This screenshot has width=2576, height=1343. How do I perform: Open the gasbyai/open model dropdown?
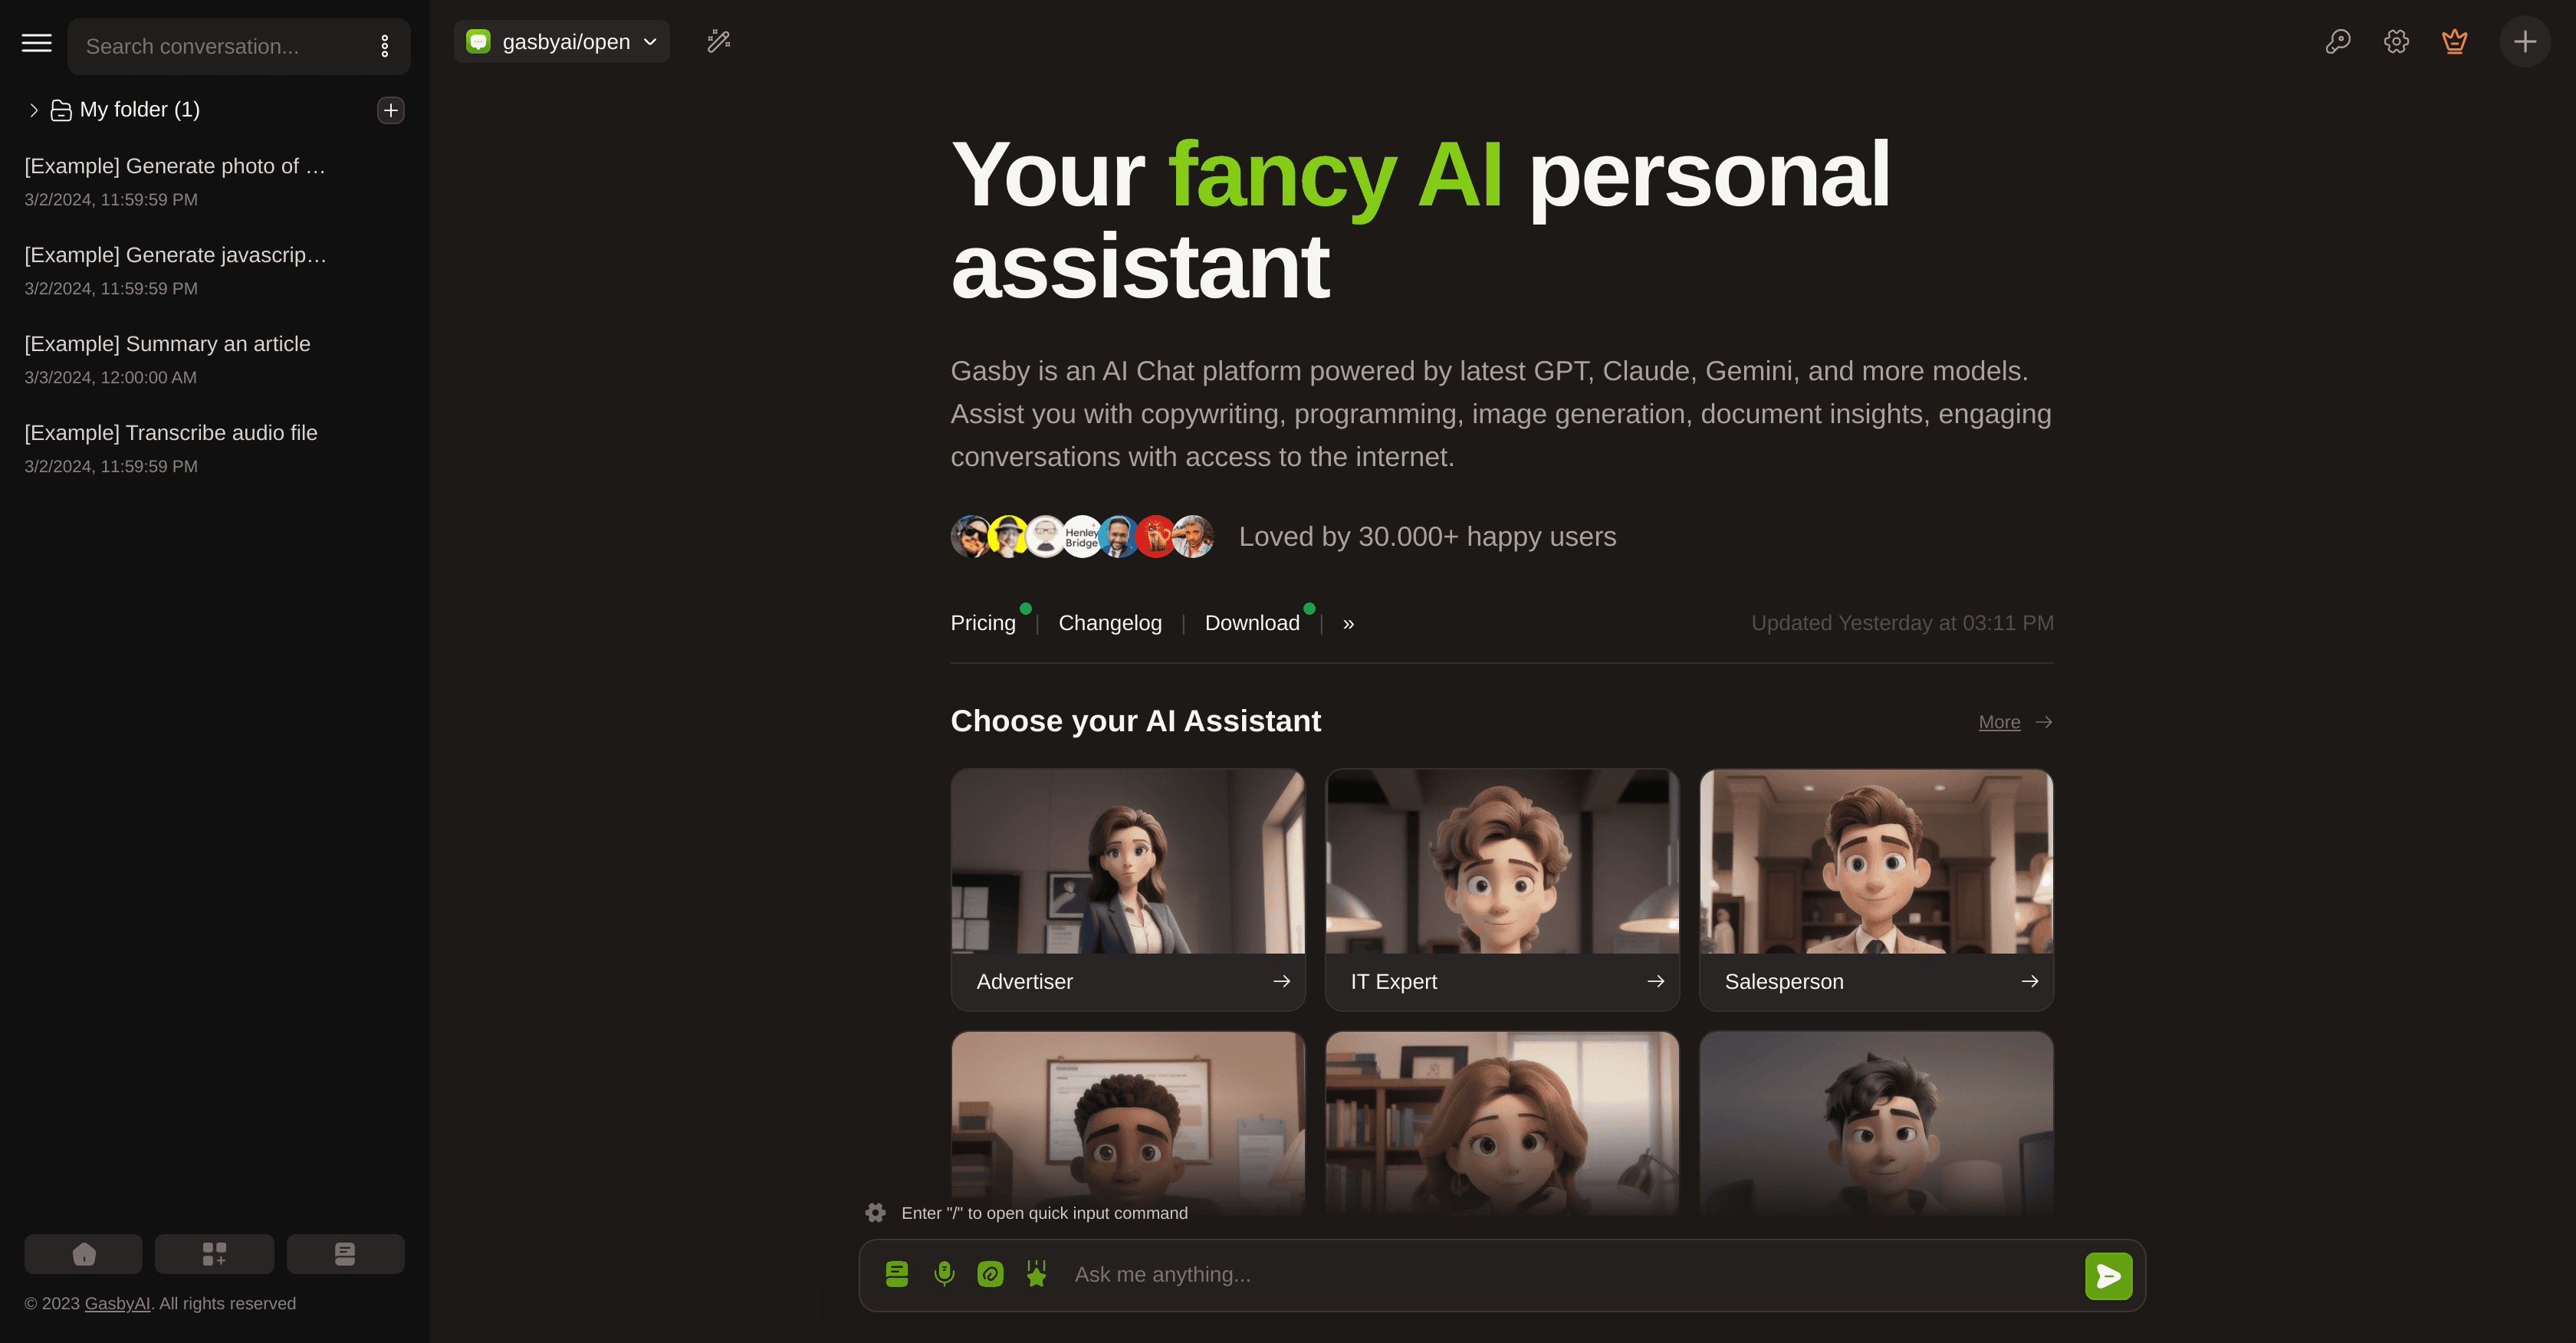coord(562,41)
